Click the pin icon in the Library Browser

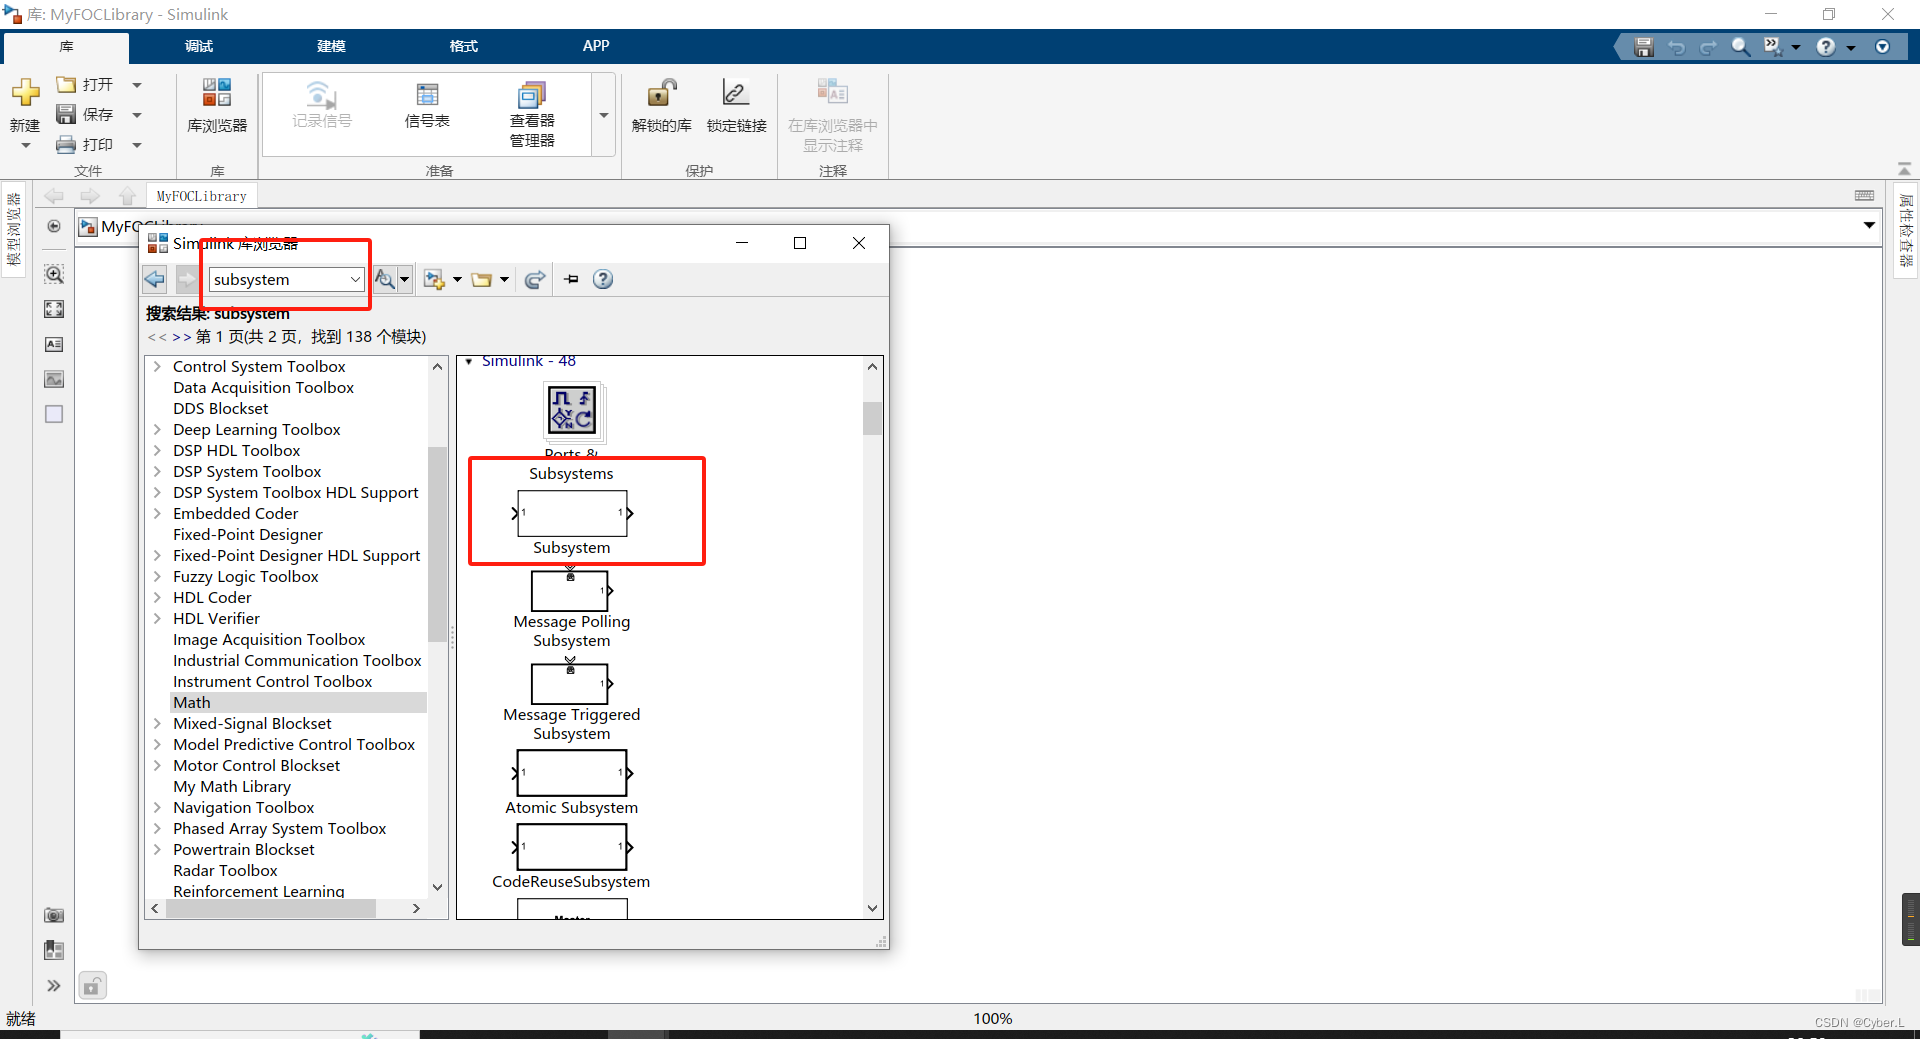[572, 279]
